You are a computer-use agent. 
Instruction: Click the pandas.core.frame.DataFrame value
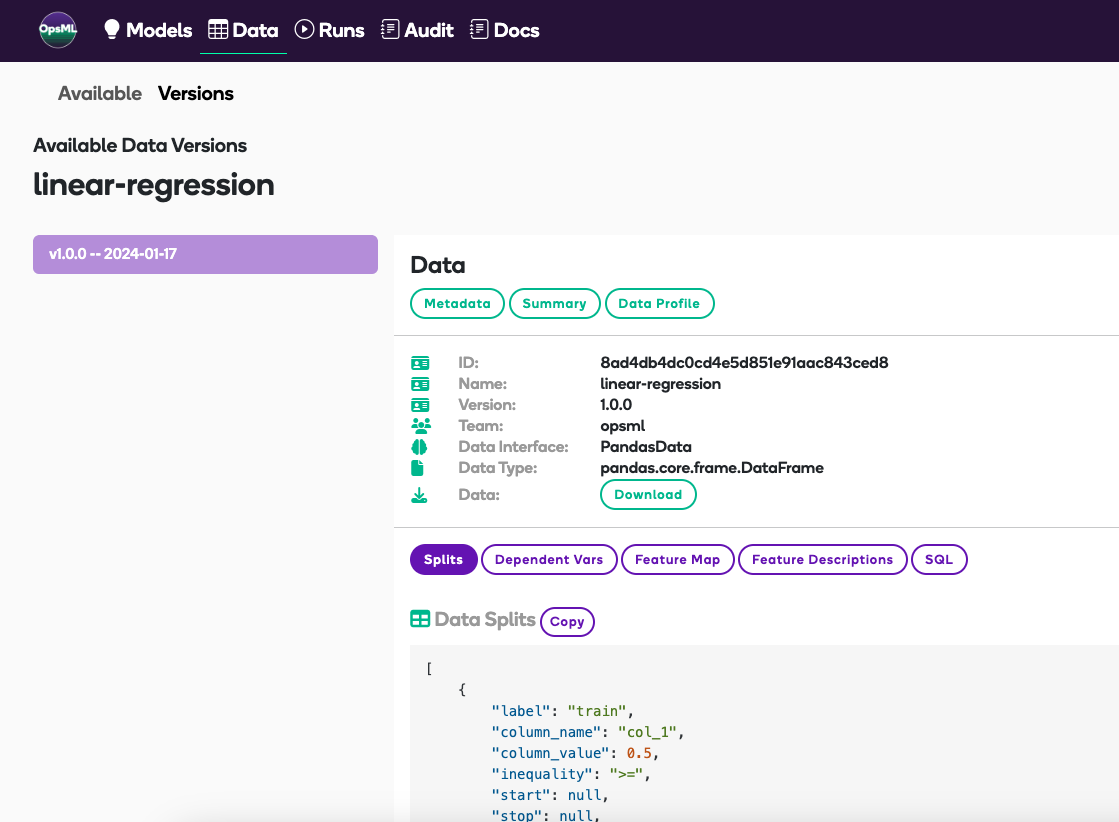pos(712,468)
